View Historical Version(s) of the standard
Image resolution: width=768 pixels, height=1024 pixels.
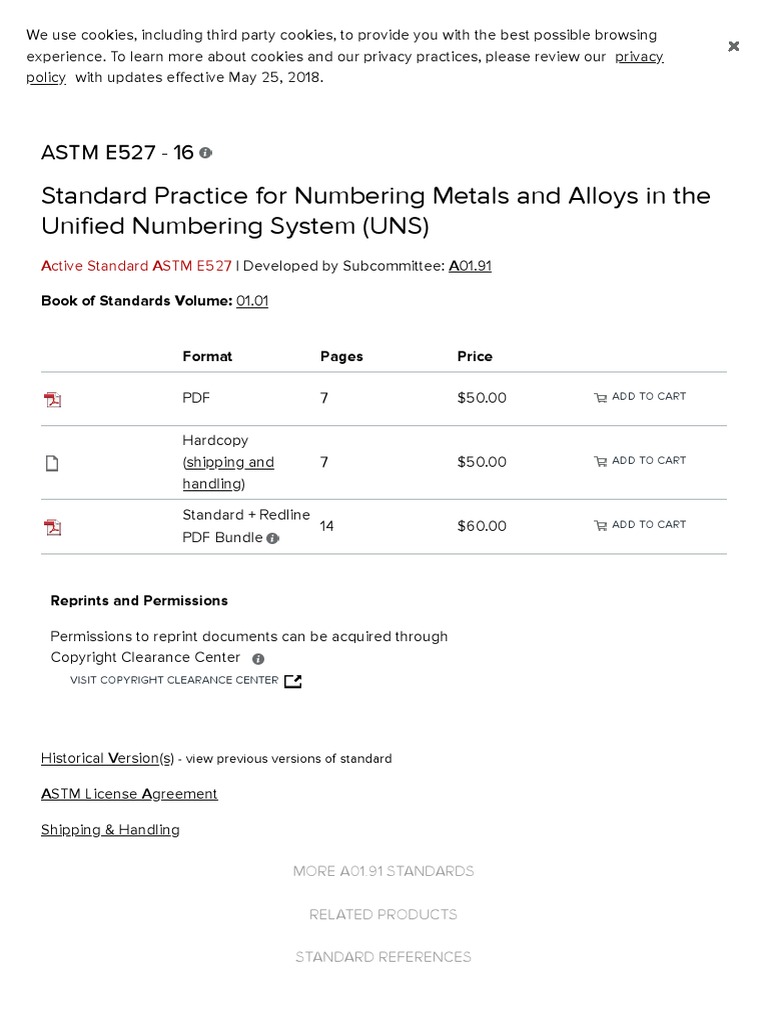tap(107, 758)
